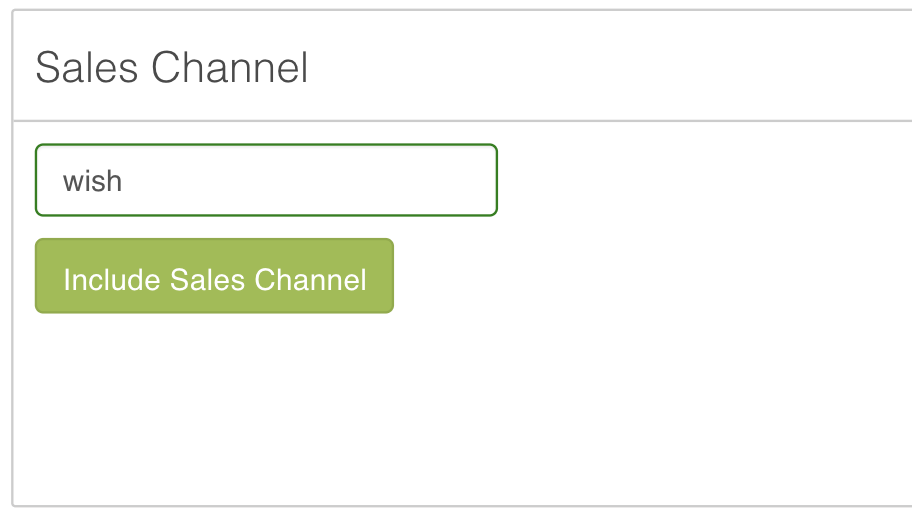The image size is (912, 526).
Task: Click the Sales Channel panel heading
Action: coord(172,68)
